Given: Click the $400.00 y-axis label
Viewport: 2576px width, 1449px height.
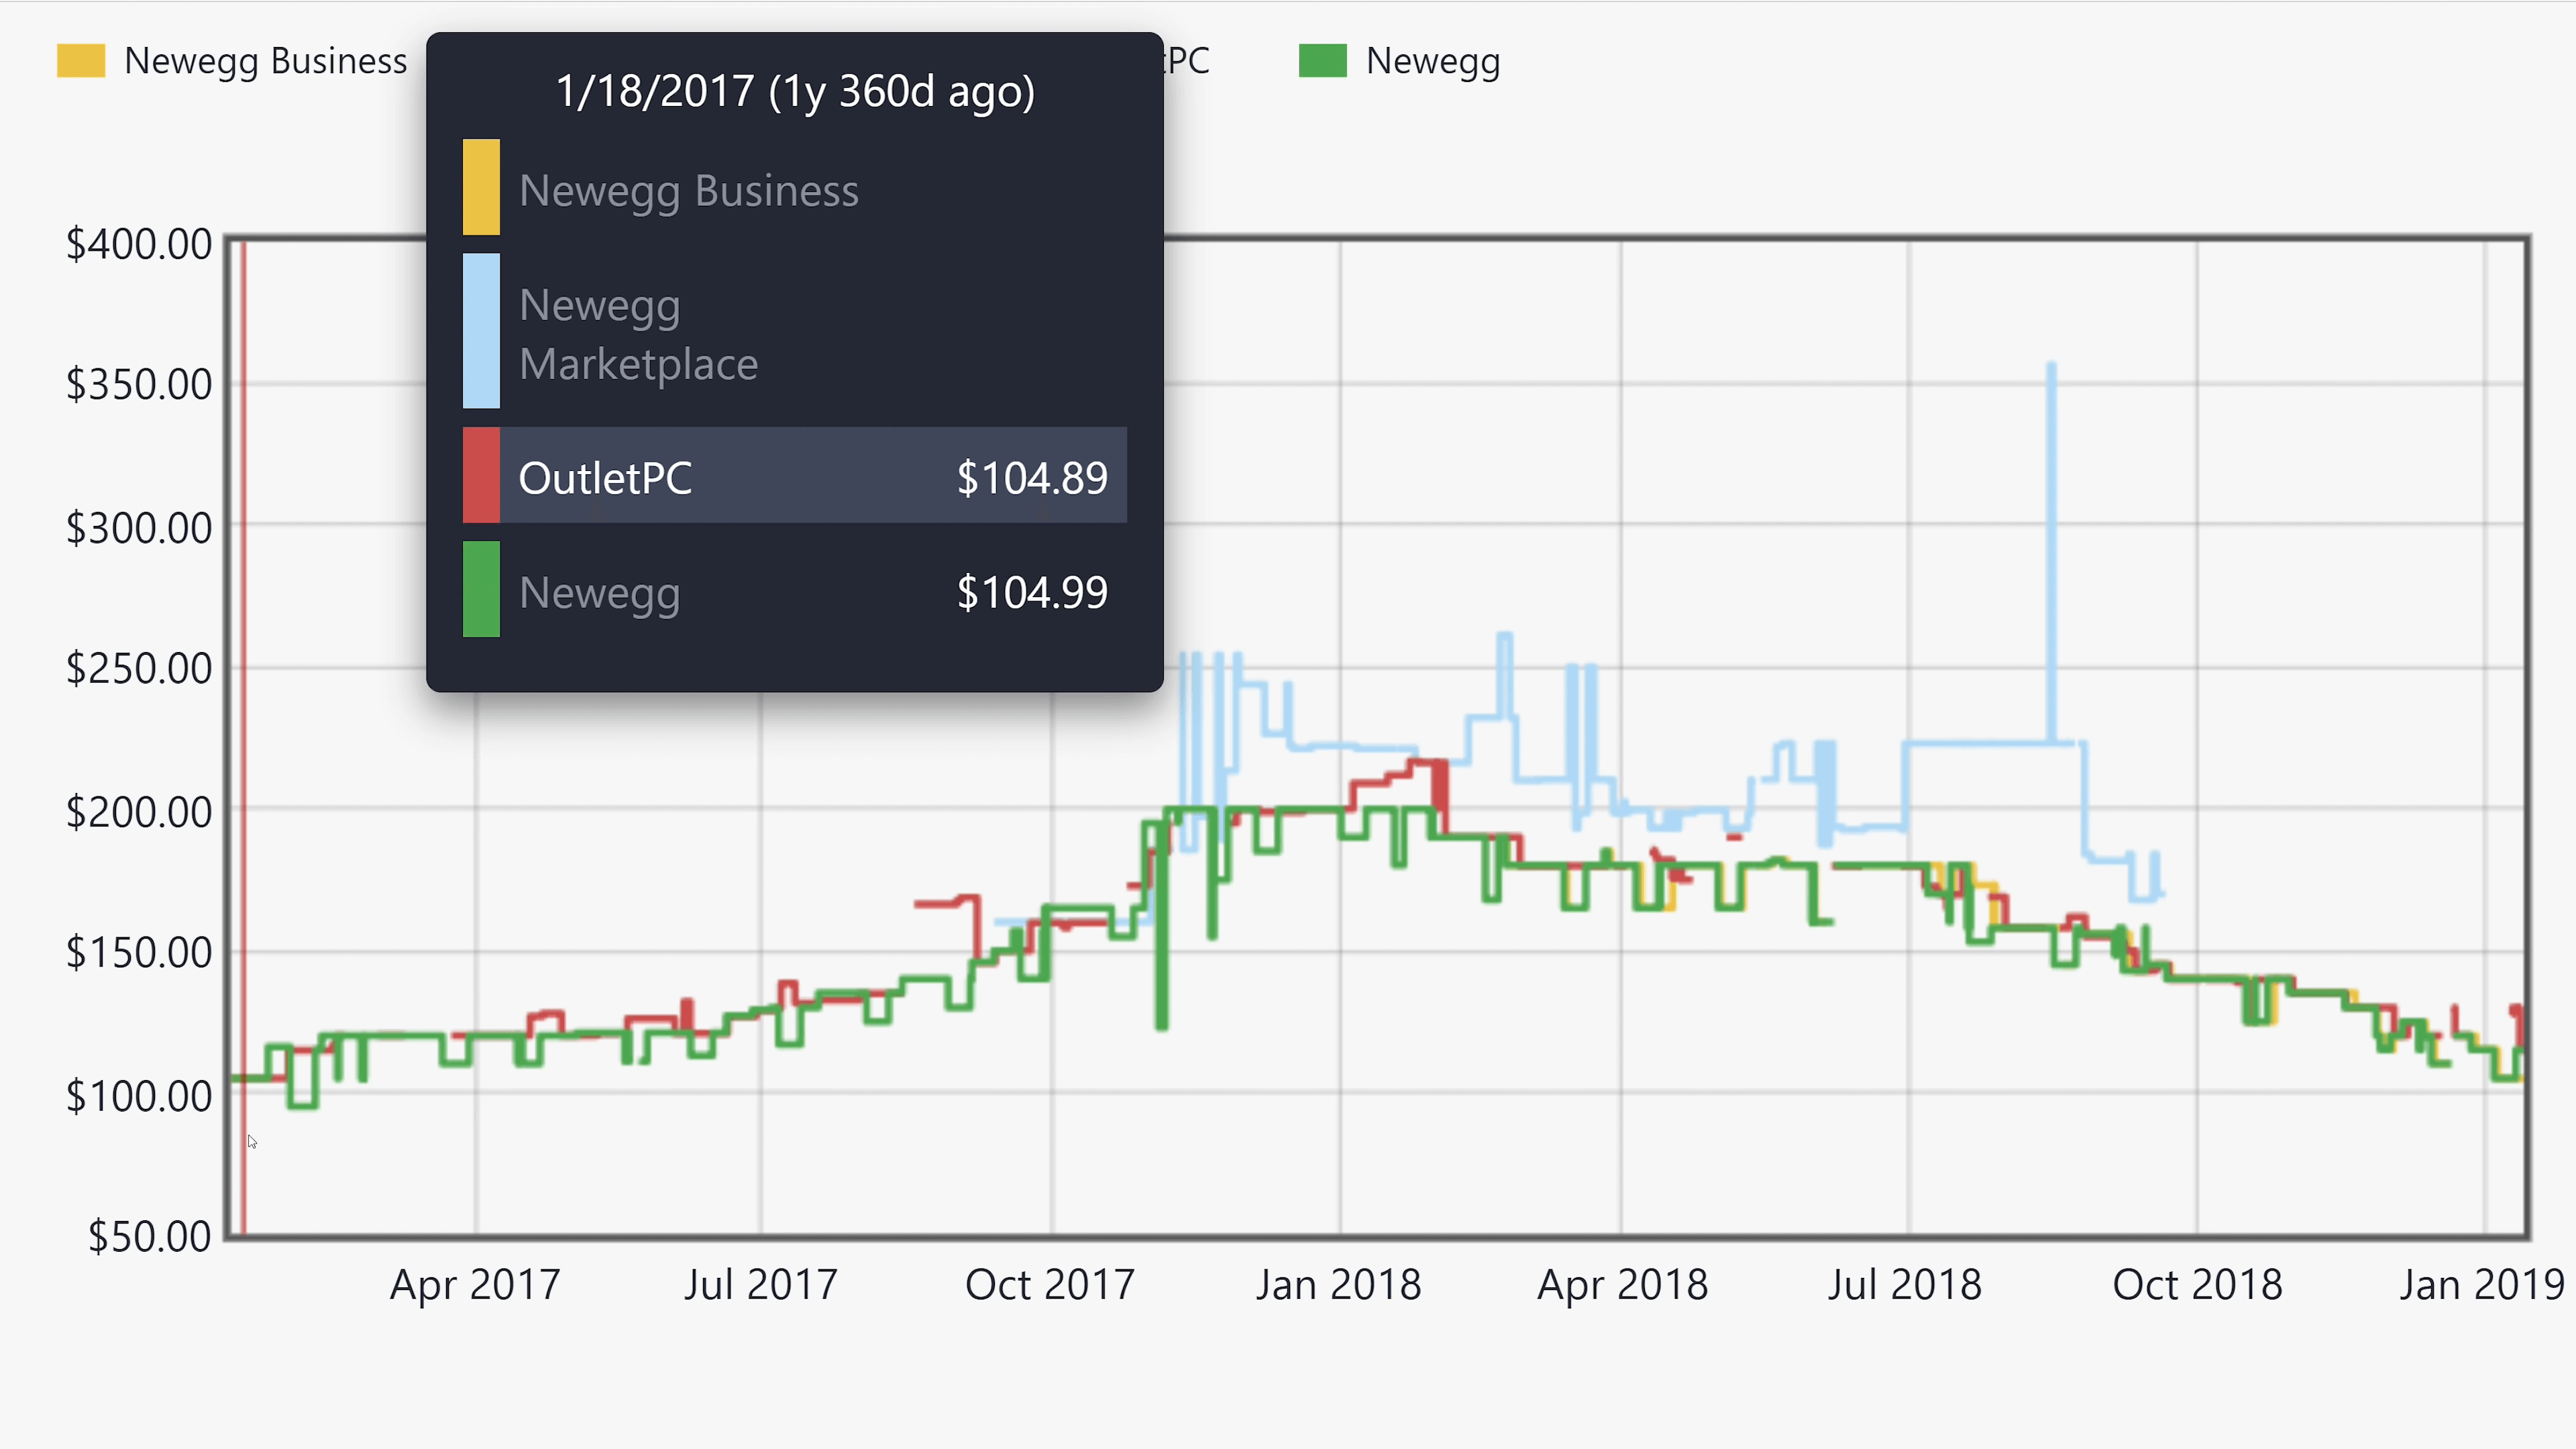Looking at the screenshot, I should [139, 244].
